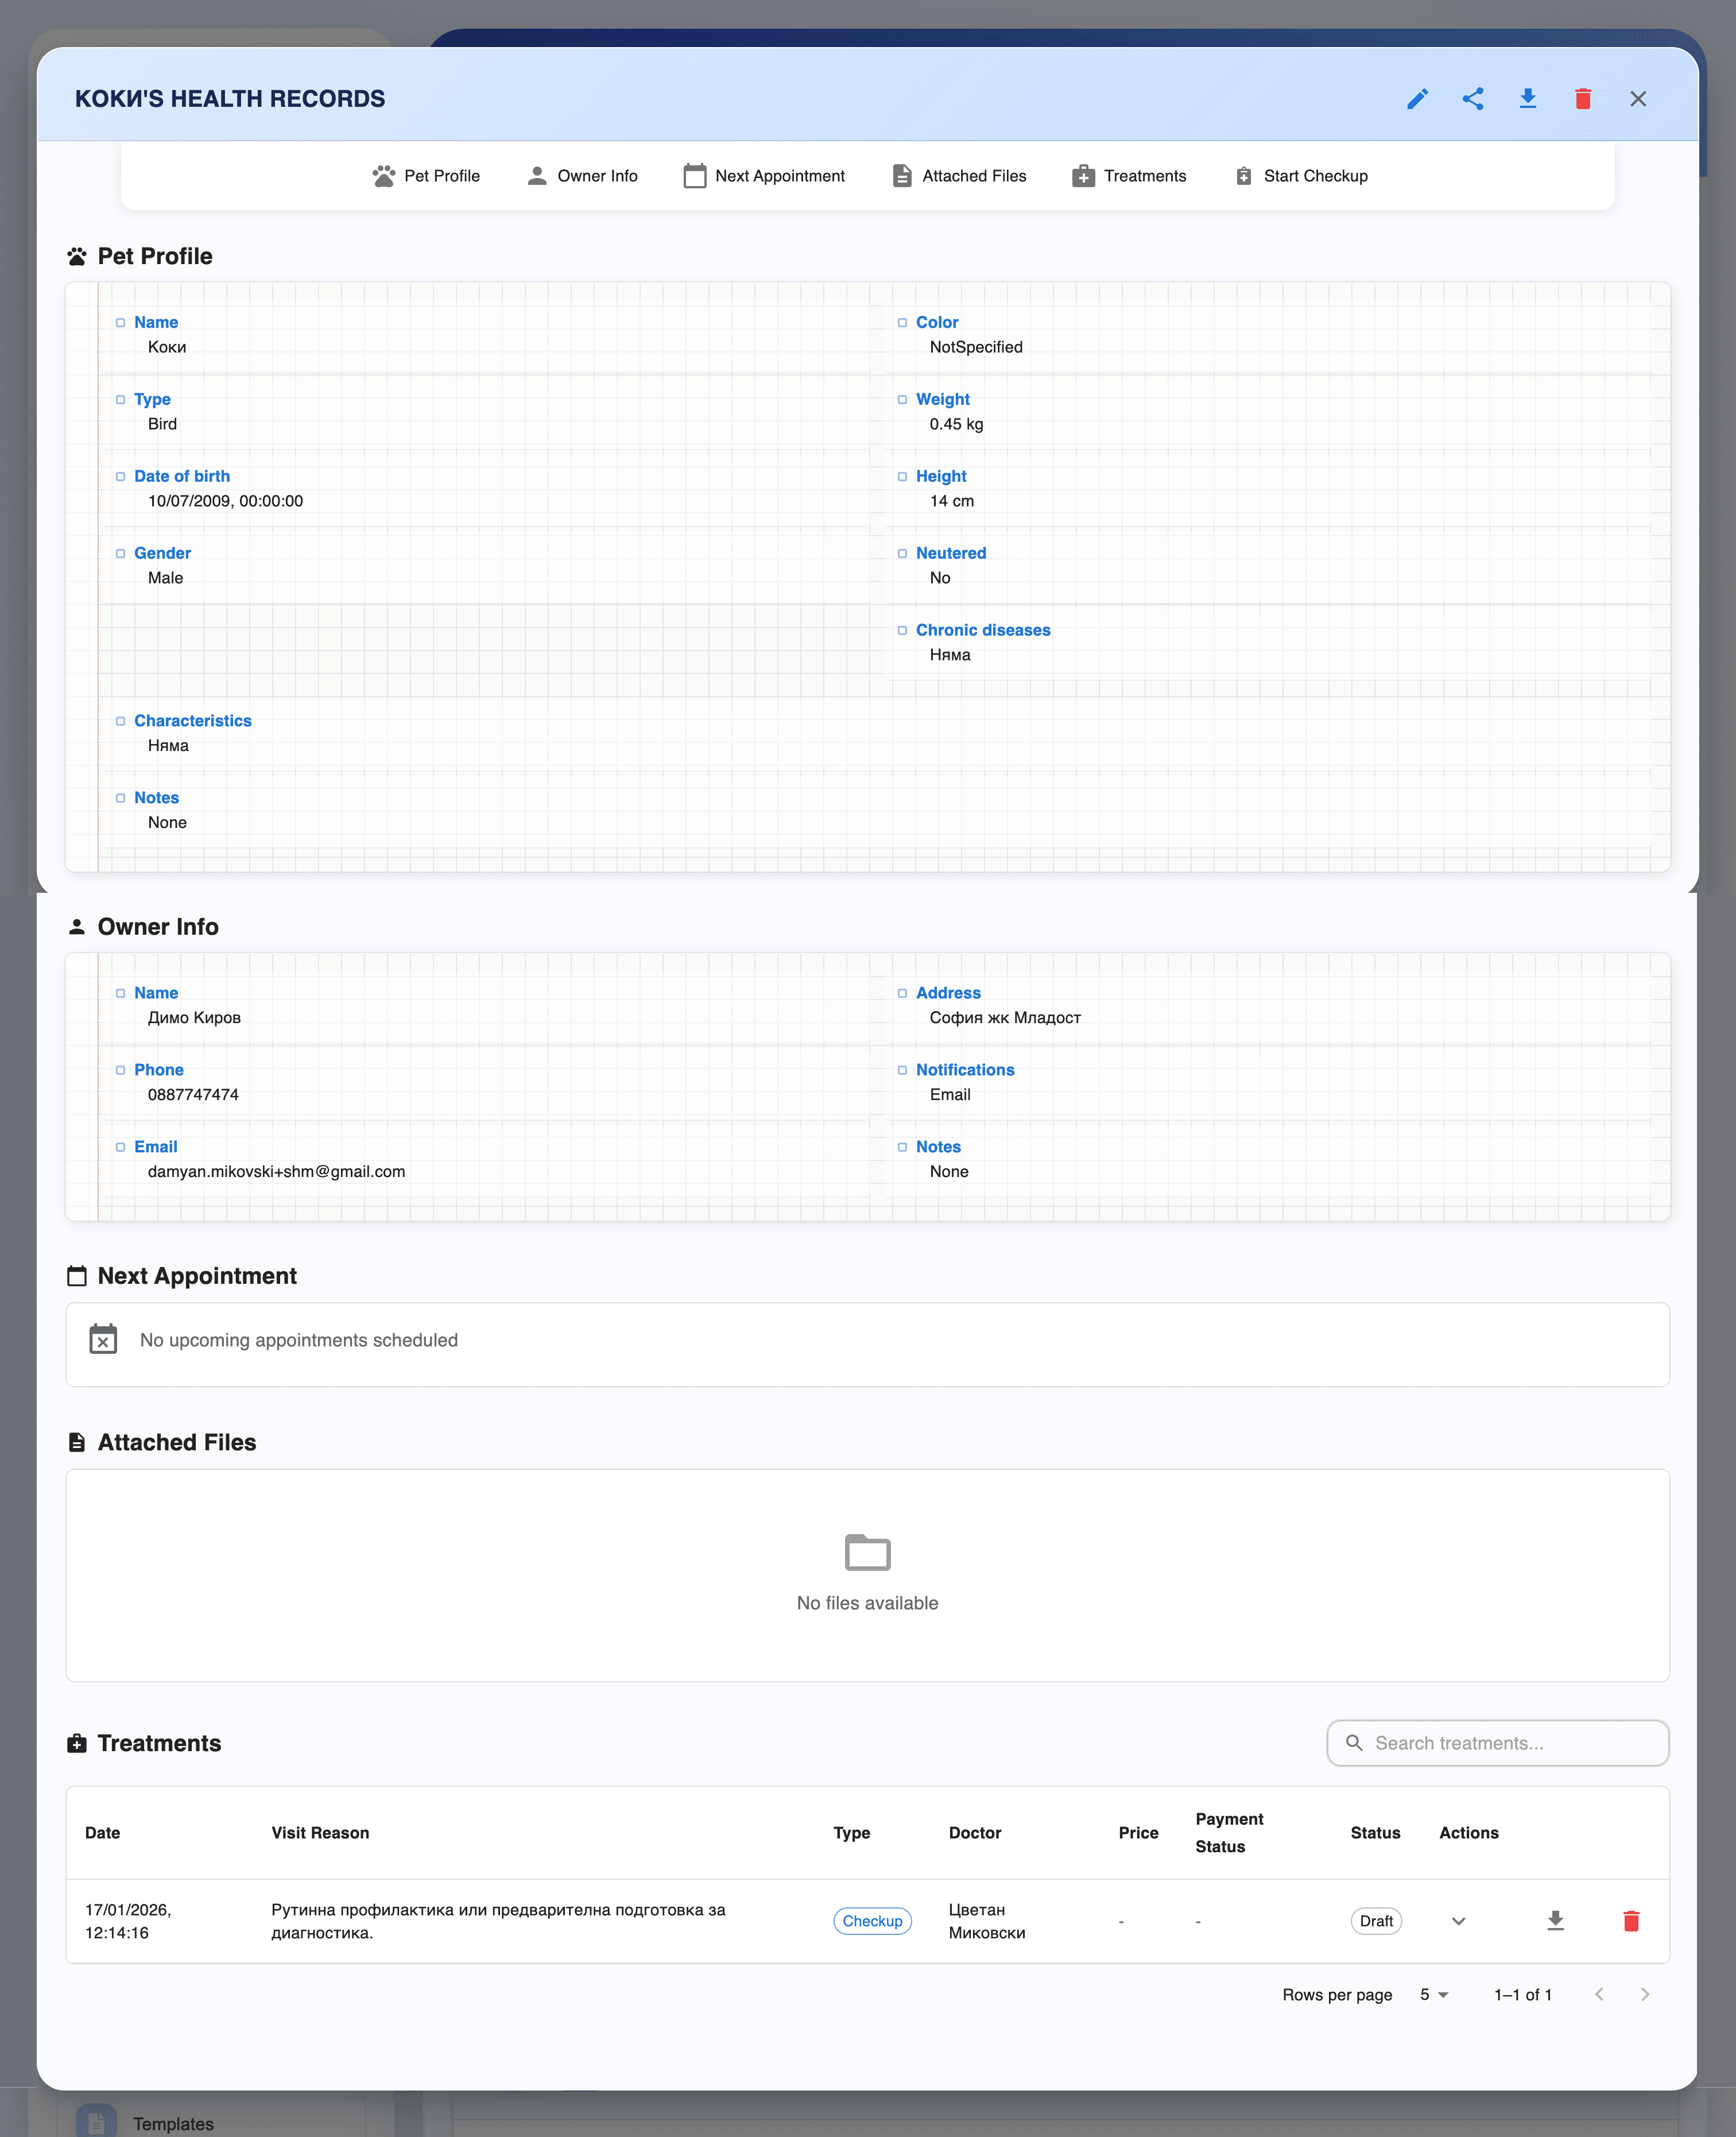Click the Characteristics label
1736x2137 pixels.
(193, 721)
